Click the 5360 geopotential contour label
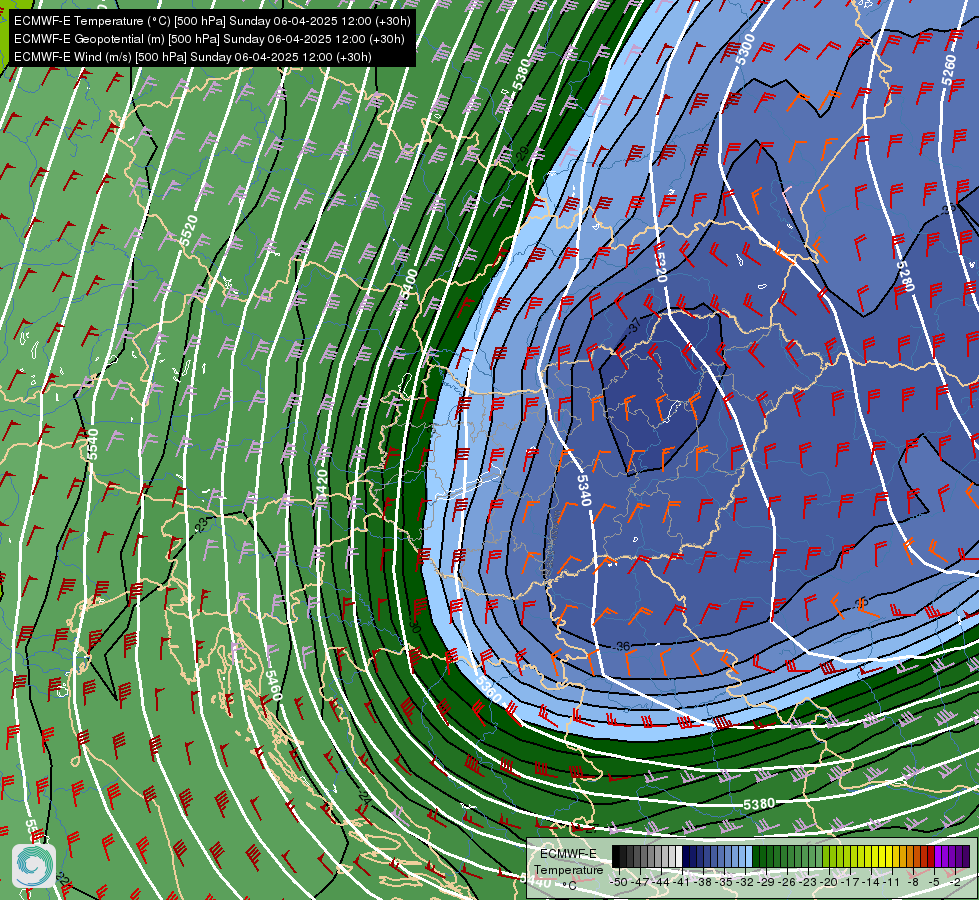This screenshot has width=979, height=900. coord(489,688)
